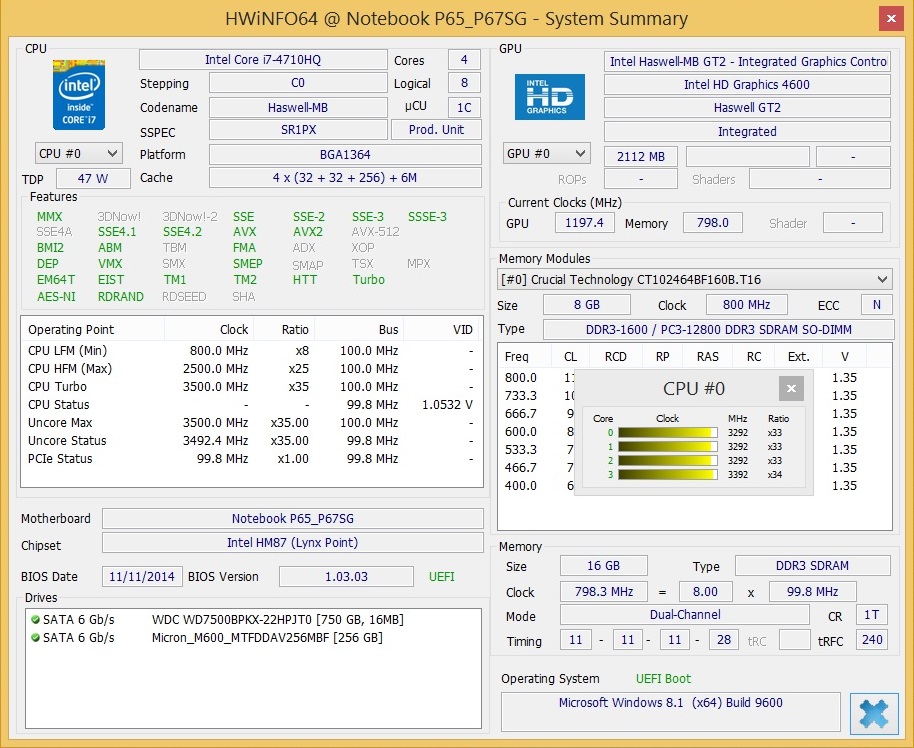The image size is (914, 748).
Task: Click the AES-NI feature label
Action: (x=56, y=297)
